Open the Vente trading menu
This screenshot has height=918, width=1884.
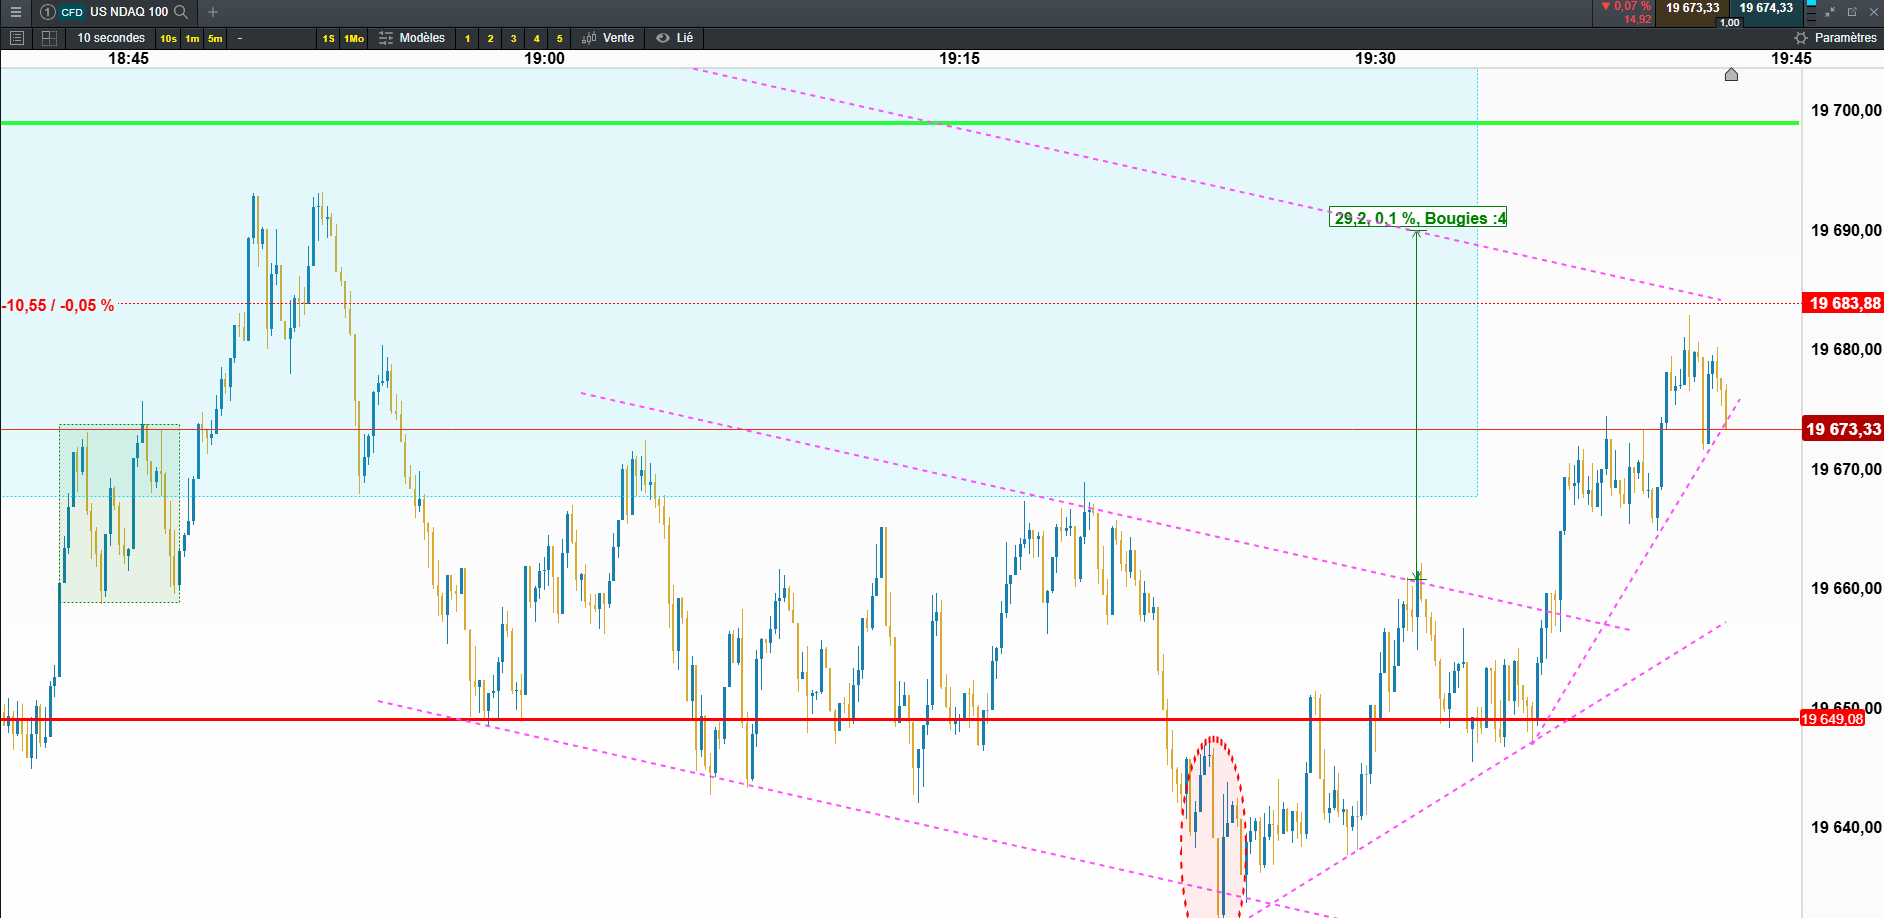(x=608, y=38)
